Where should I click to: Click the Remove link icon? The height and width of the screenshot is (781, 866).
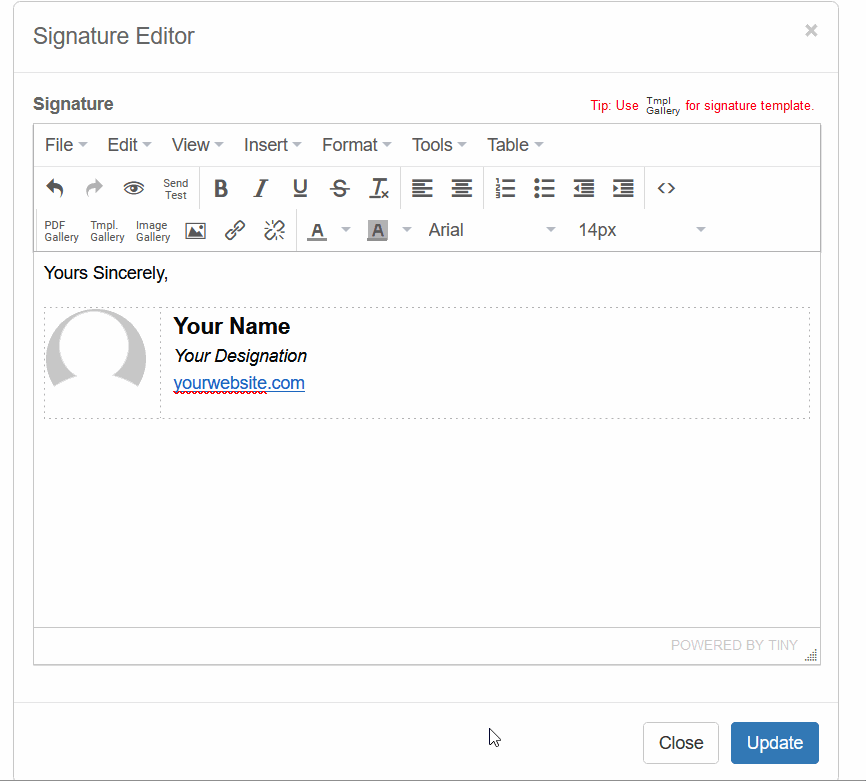coord(274,231)
